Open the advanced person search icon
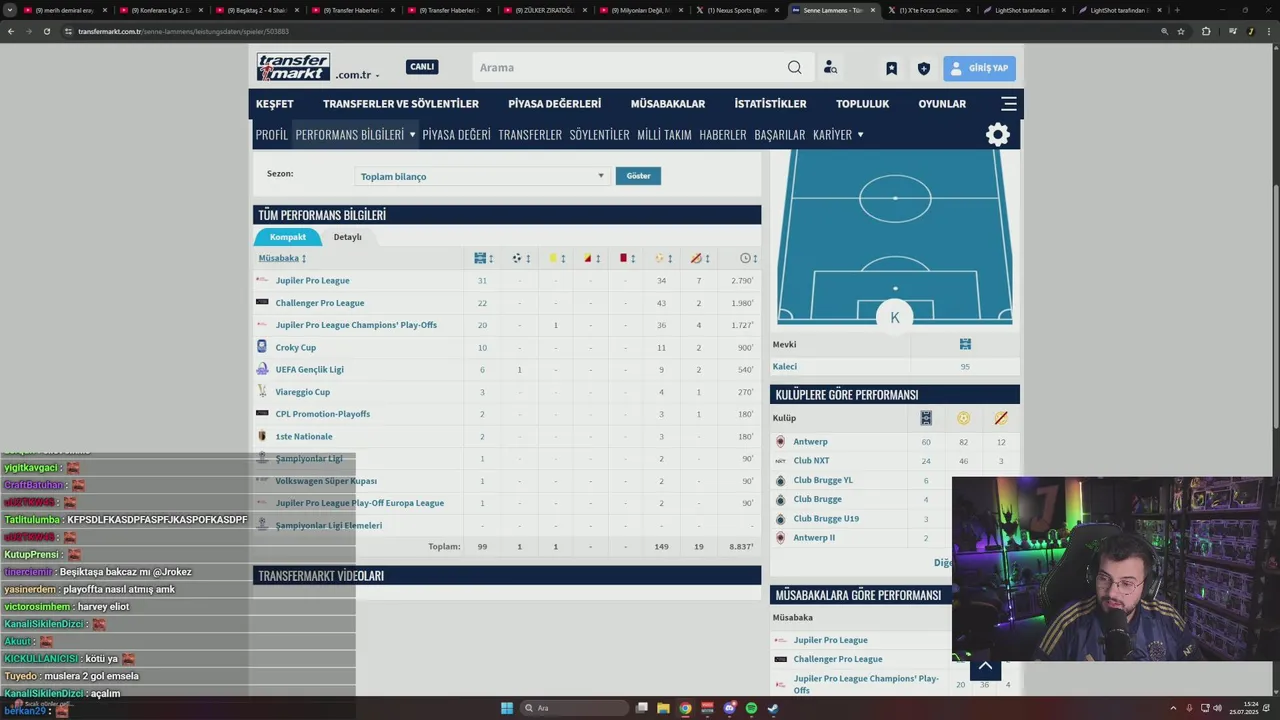 [830, 68]
